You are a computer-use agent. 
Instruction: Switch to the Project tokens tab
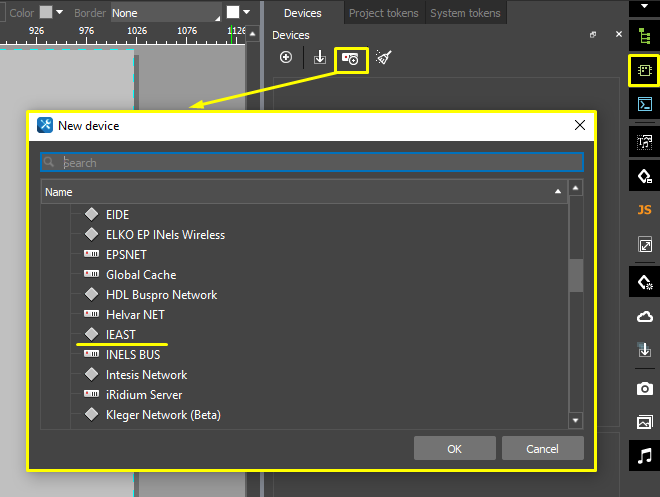(x=384, y=13)
